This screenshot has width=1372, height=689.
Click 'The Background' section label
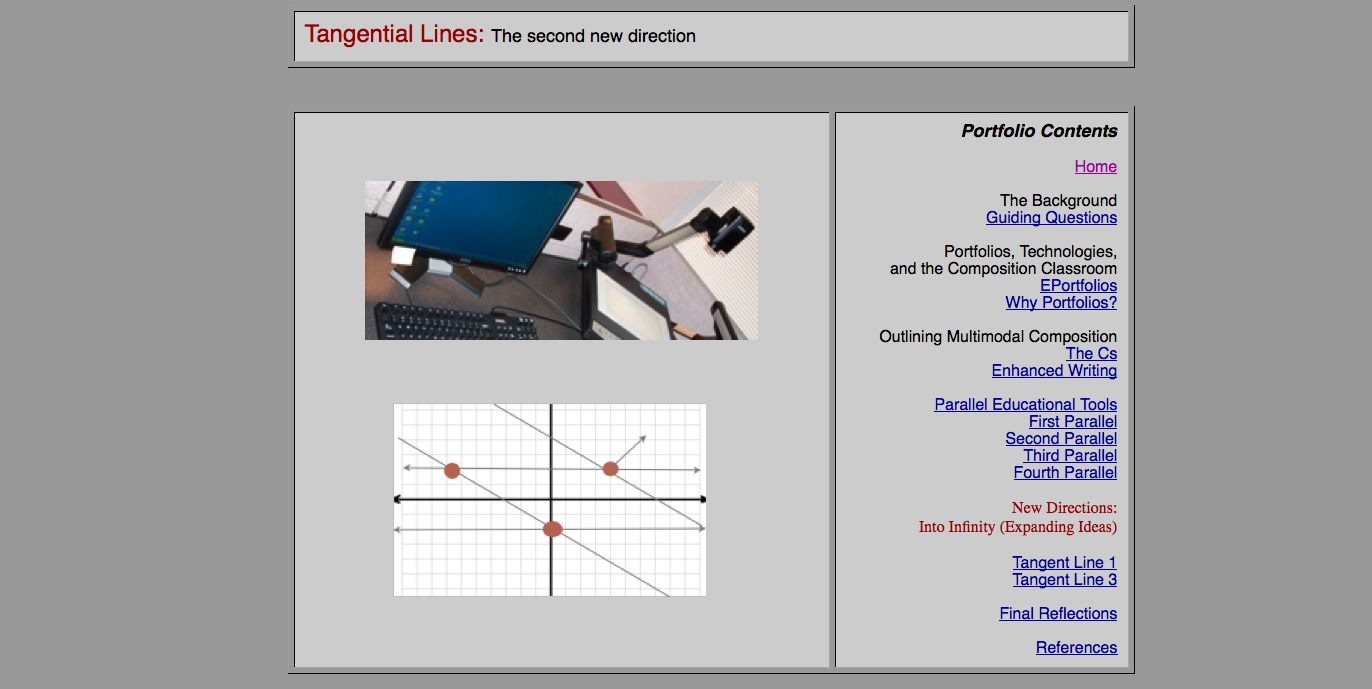pos(1058,201)
